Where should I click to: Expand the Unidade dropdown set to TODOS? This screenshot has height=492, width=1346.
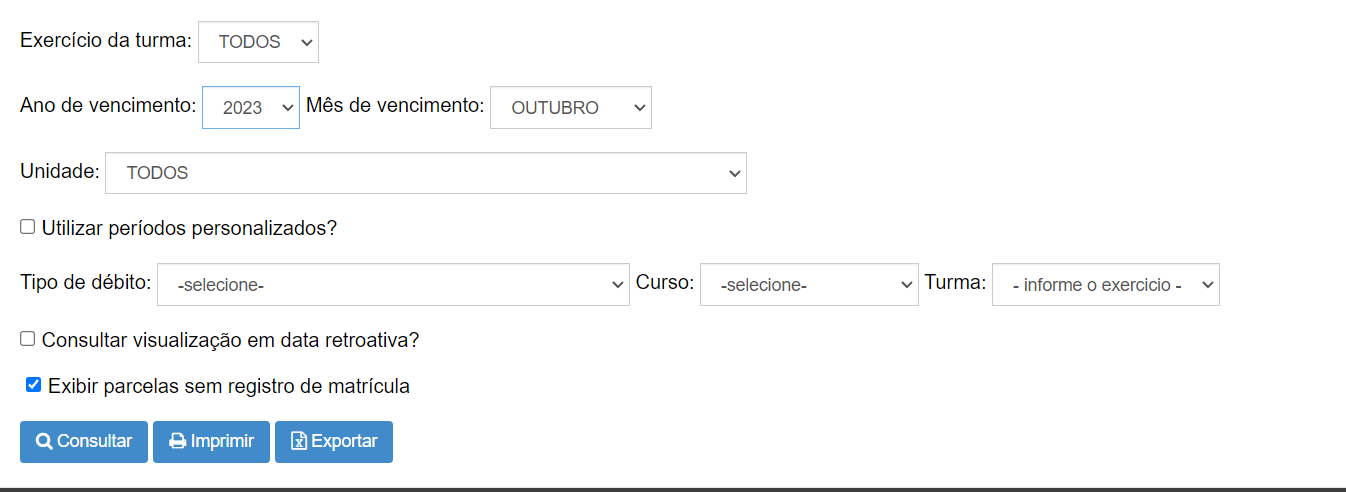426,173
